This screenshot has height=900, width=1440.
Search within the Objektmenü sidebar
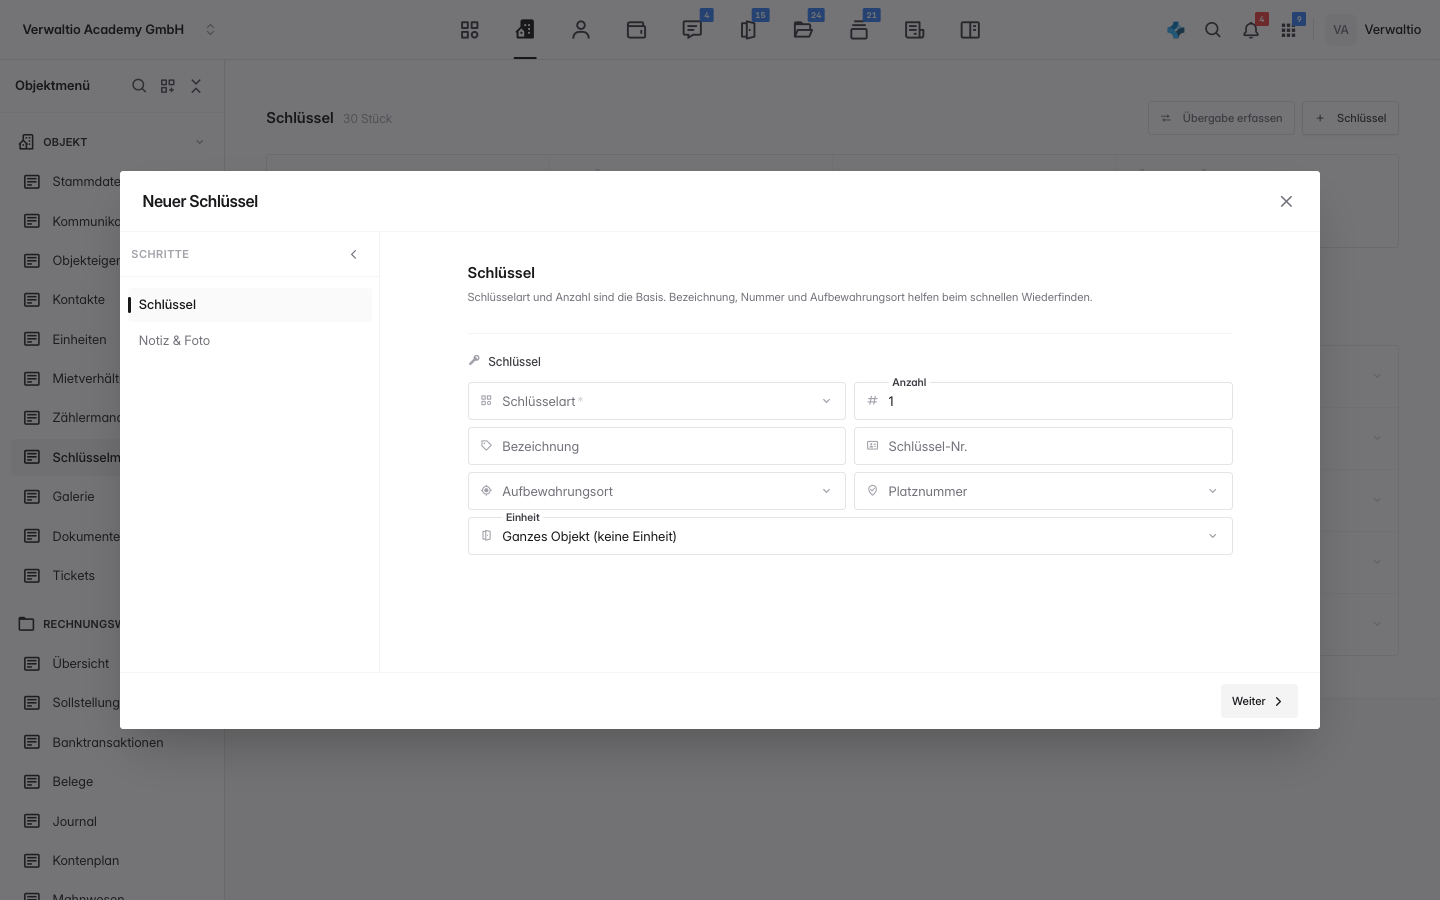coord(139,86)
